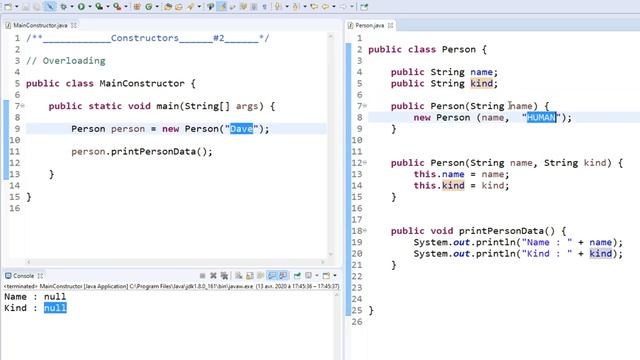Screen dimensions: 640x360
Task: Switch to the MainConstructor.java tab
Action: point(40,25)
